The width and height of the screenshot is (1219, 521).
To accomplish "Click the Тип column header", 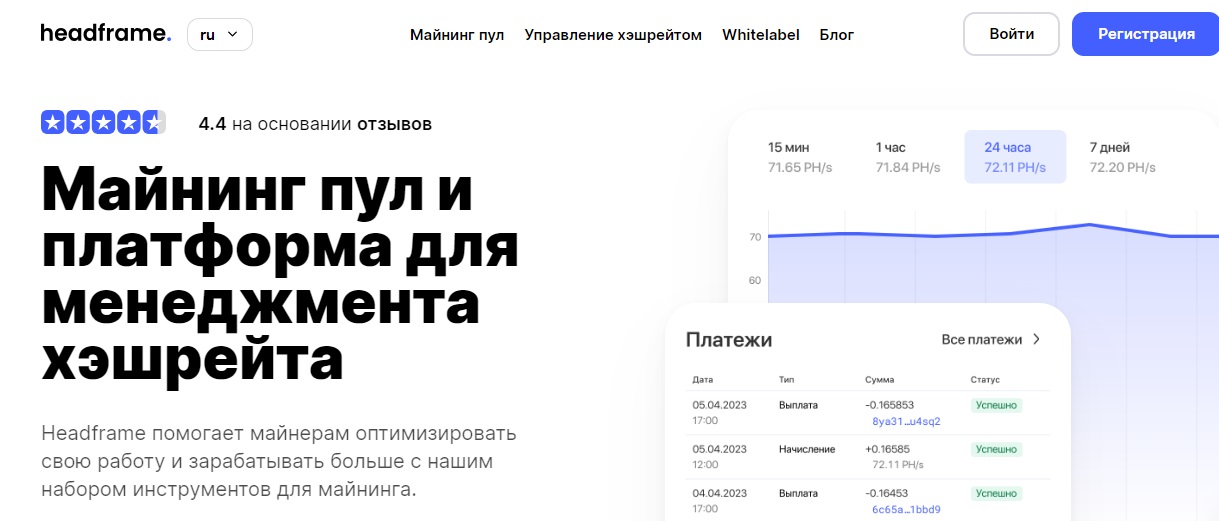I will [787, 380].
